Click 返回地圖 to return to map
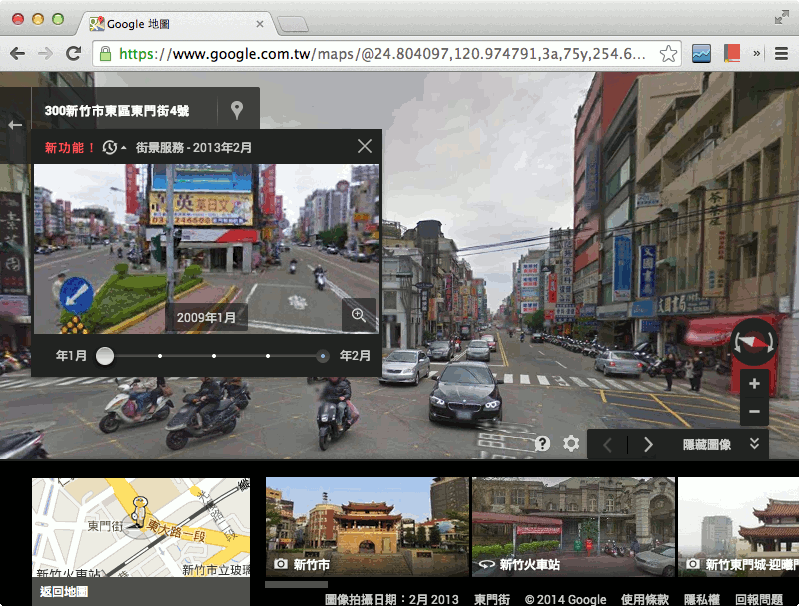Screen dimensions: 799x606 point(64,591)
